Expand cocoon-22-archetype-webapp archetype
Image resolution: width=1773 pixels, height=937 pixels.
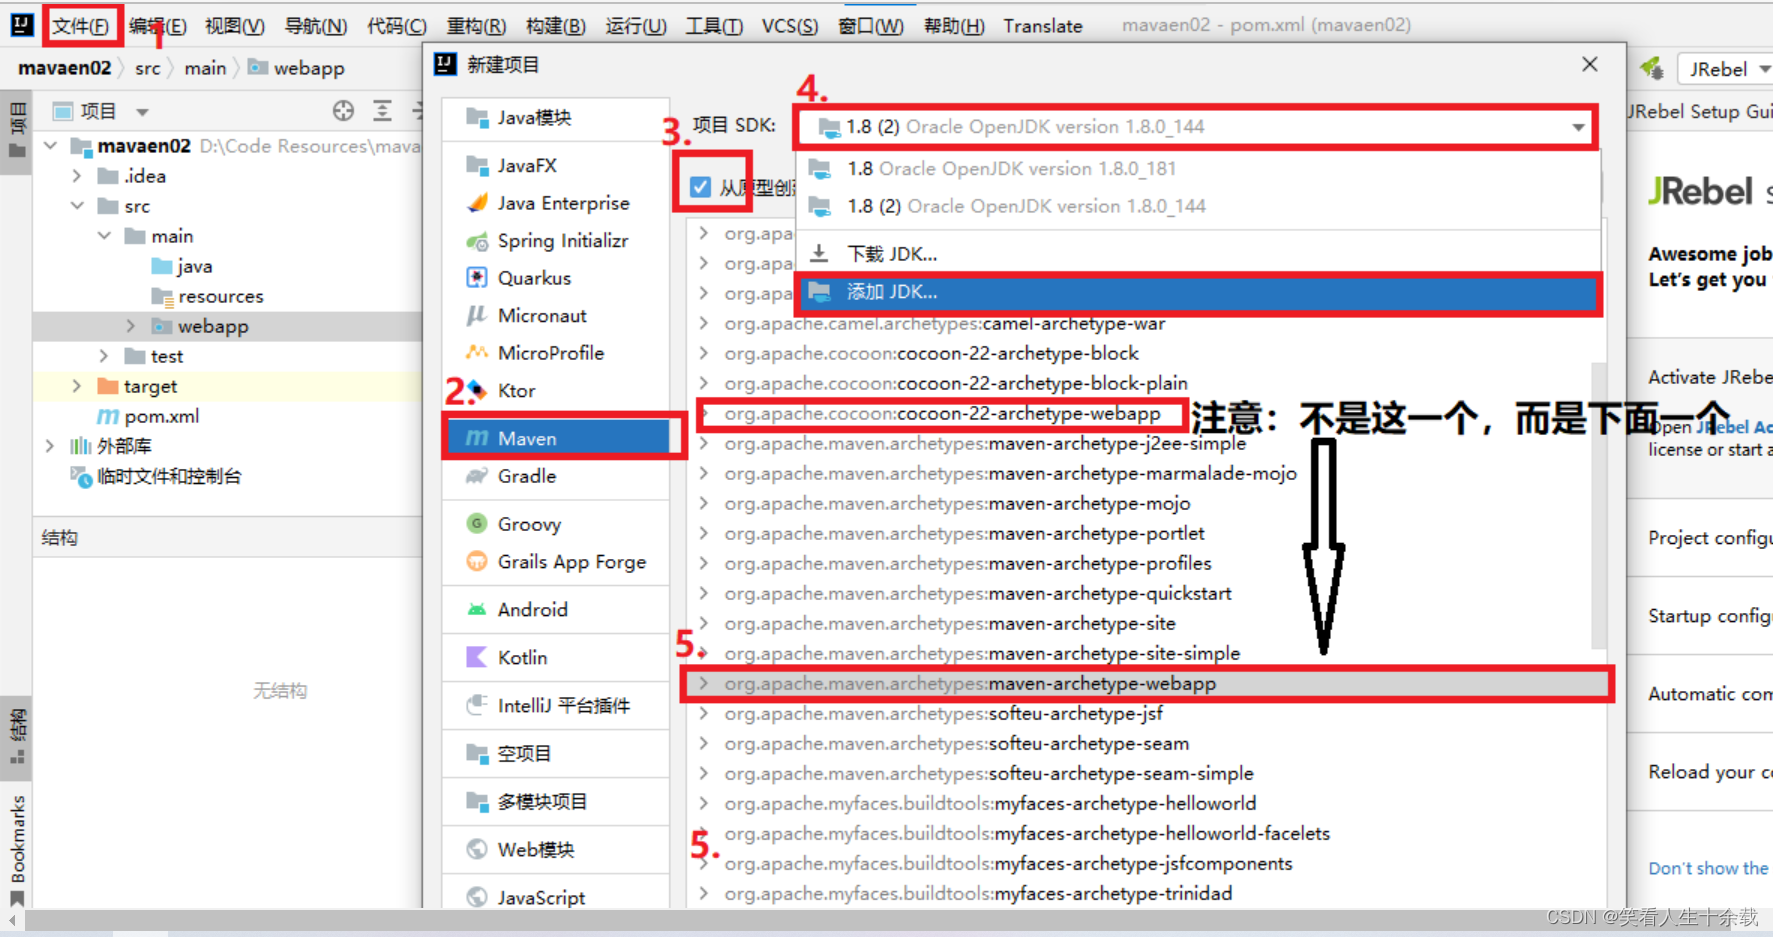pyautogui.click(x=704, y=413)
